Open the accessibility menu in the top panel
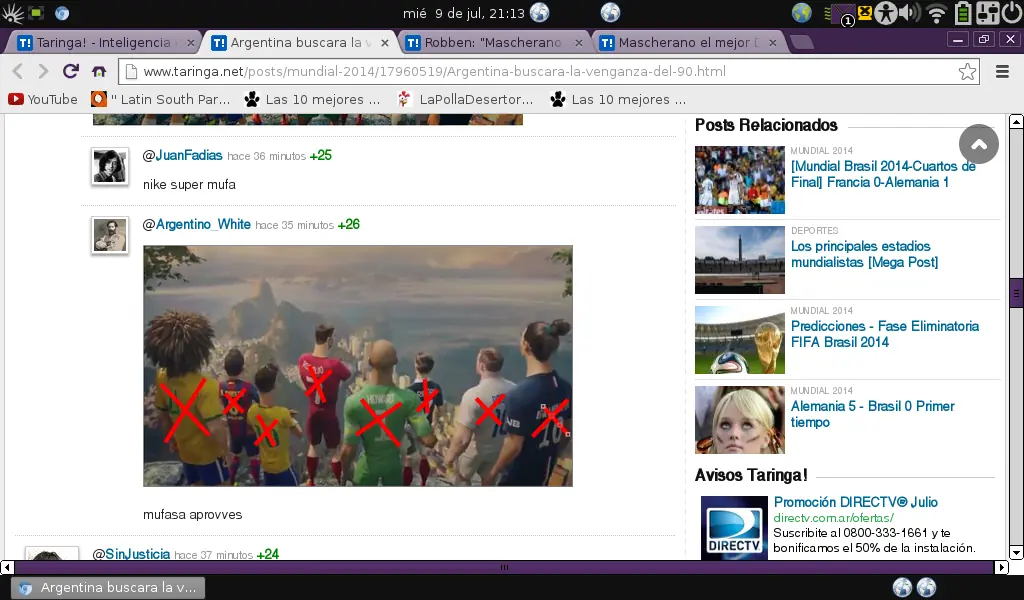This screenshot has width=1024, height=600. click(x=886, y=13)
